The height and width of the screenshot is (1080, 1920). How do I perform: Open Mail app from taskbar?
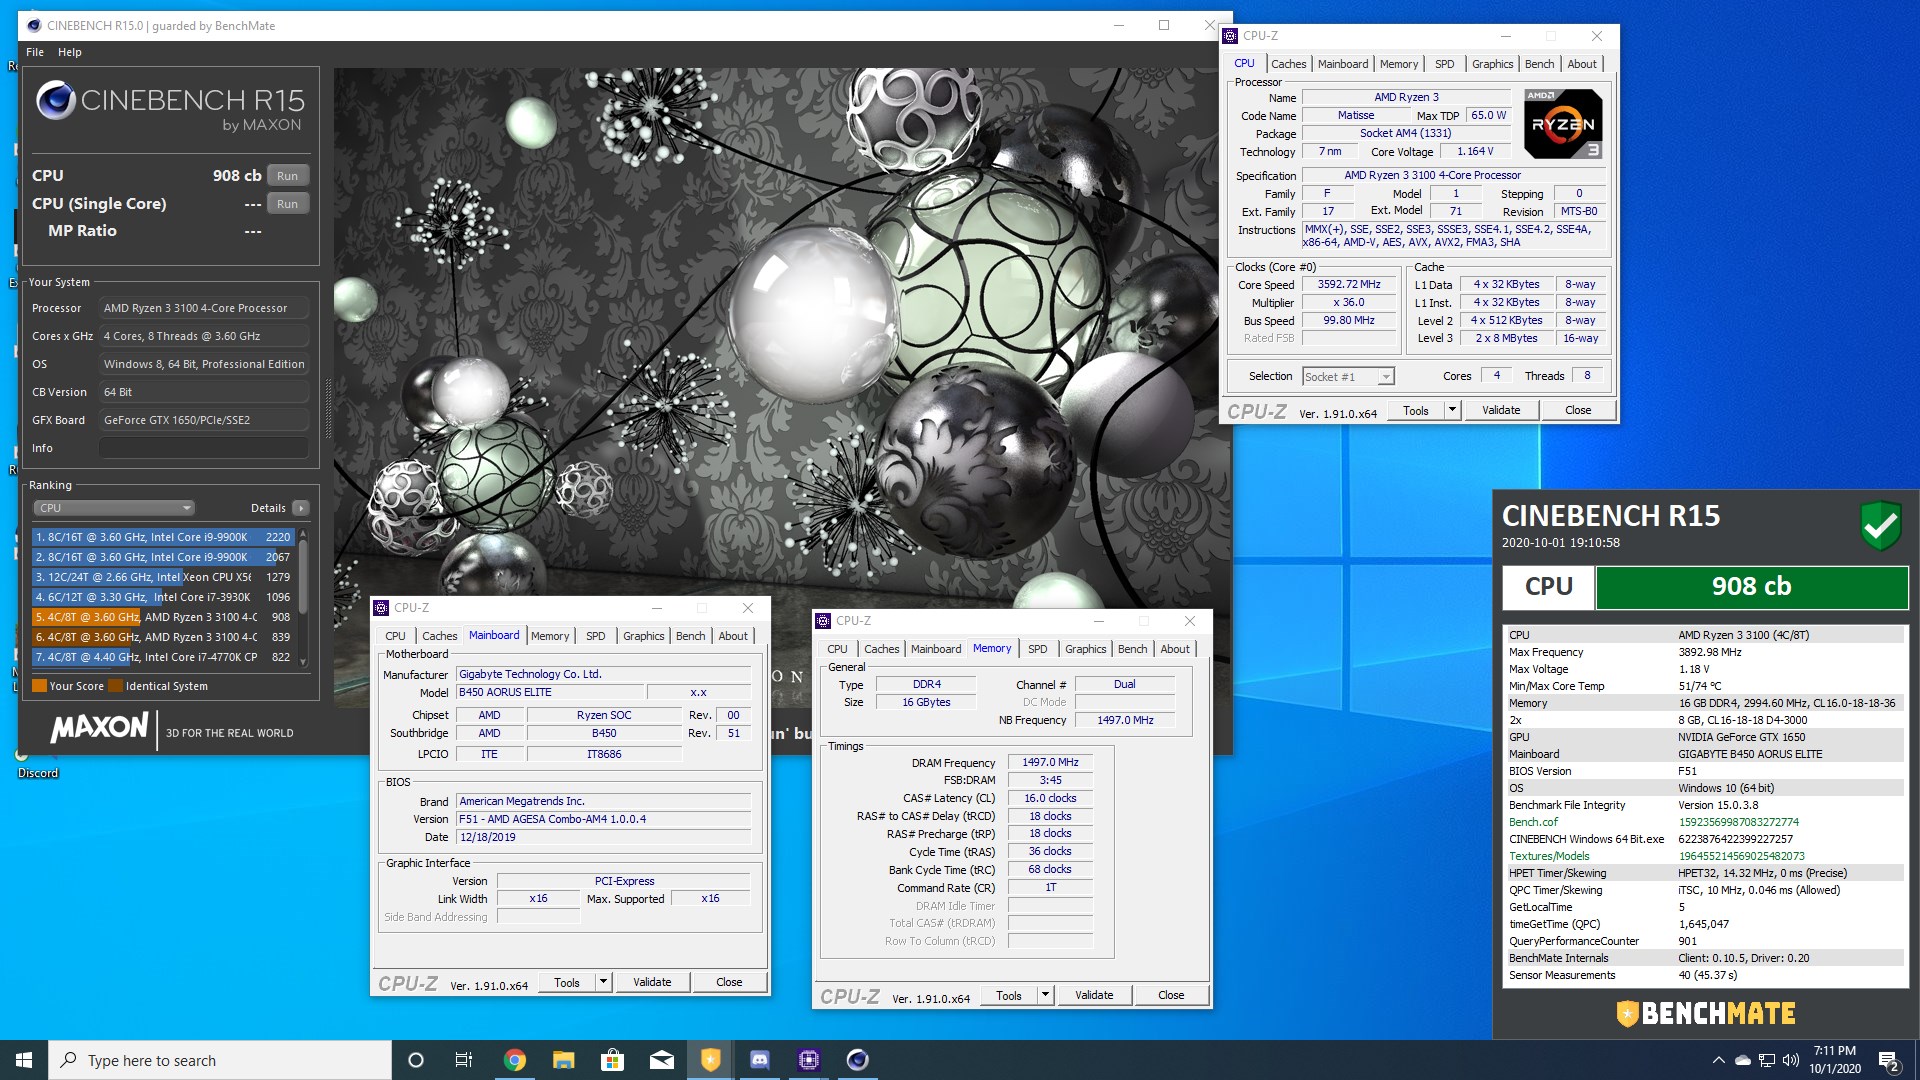point(661,1060)
